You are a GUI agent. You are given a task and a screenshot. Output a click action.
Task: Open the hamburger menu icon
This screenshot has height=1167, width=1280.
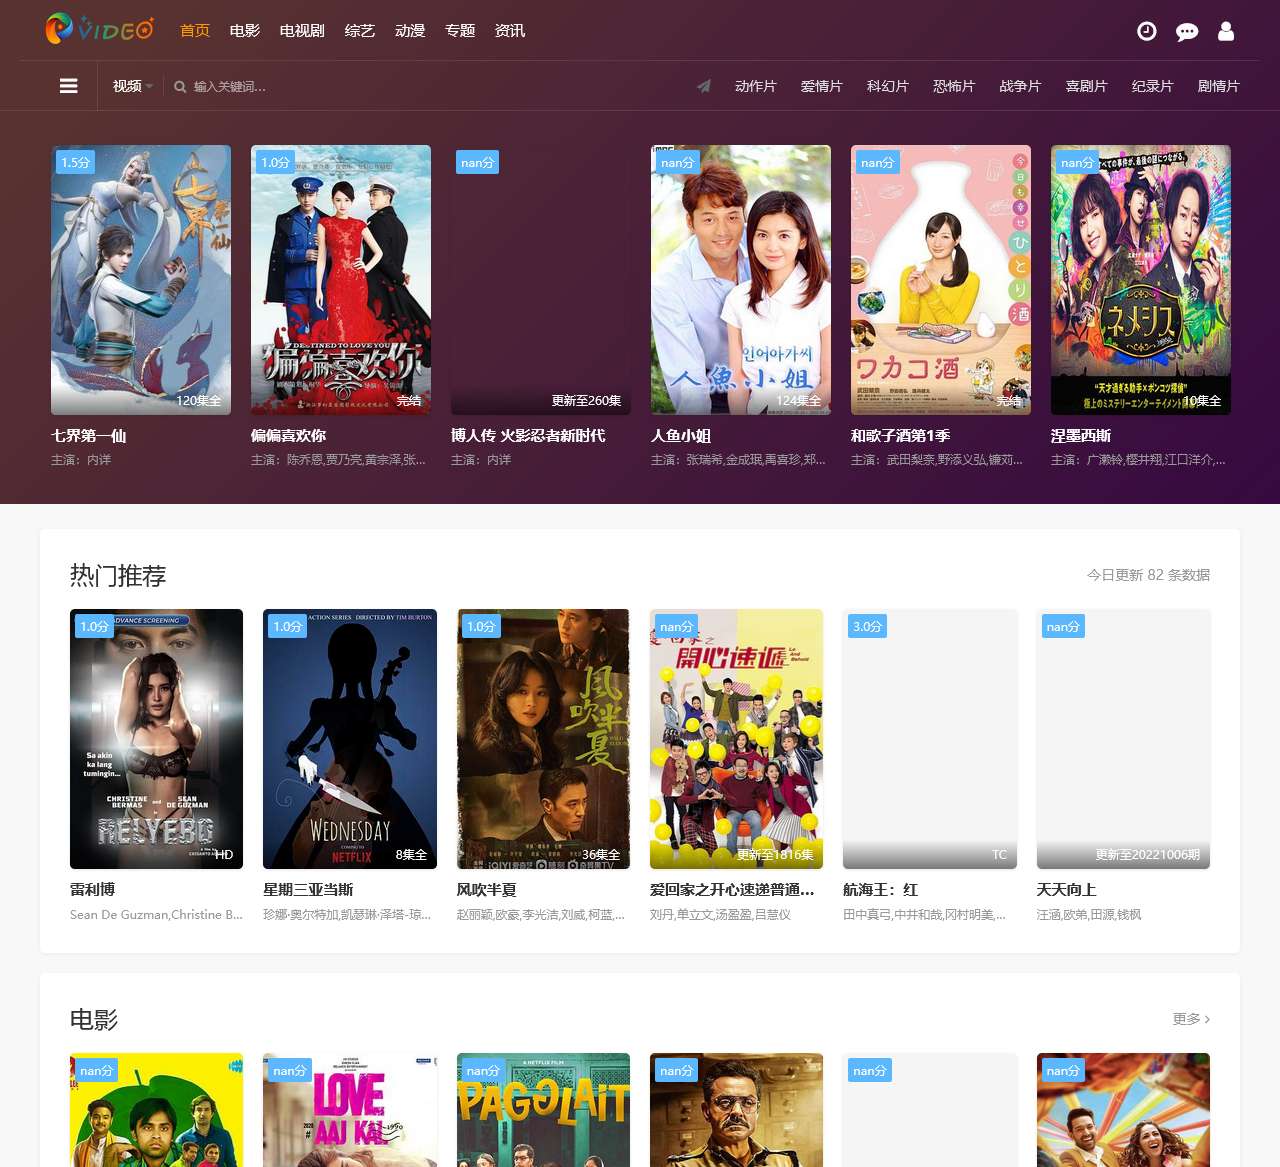click(x=68, y=86)
